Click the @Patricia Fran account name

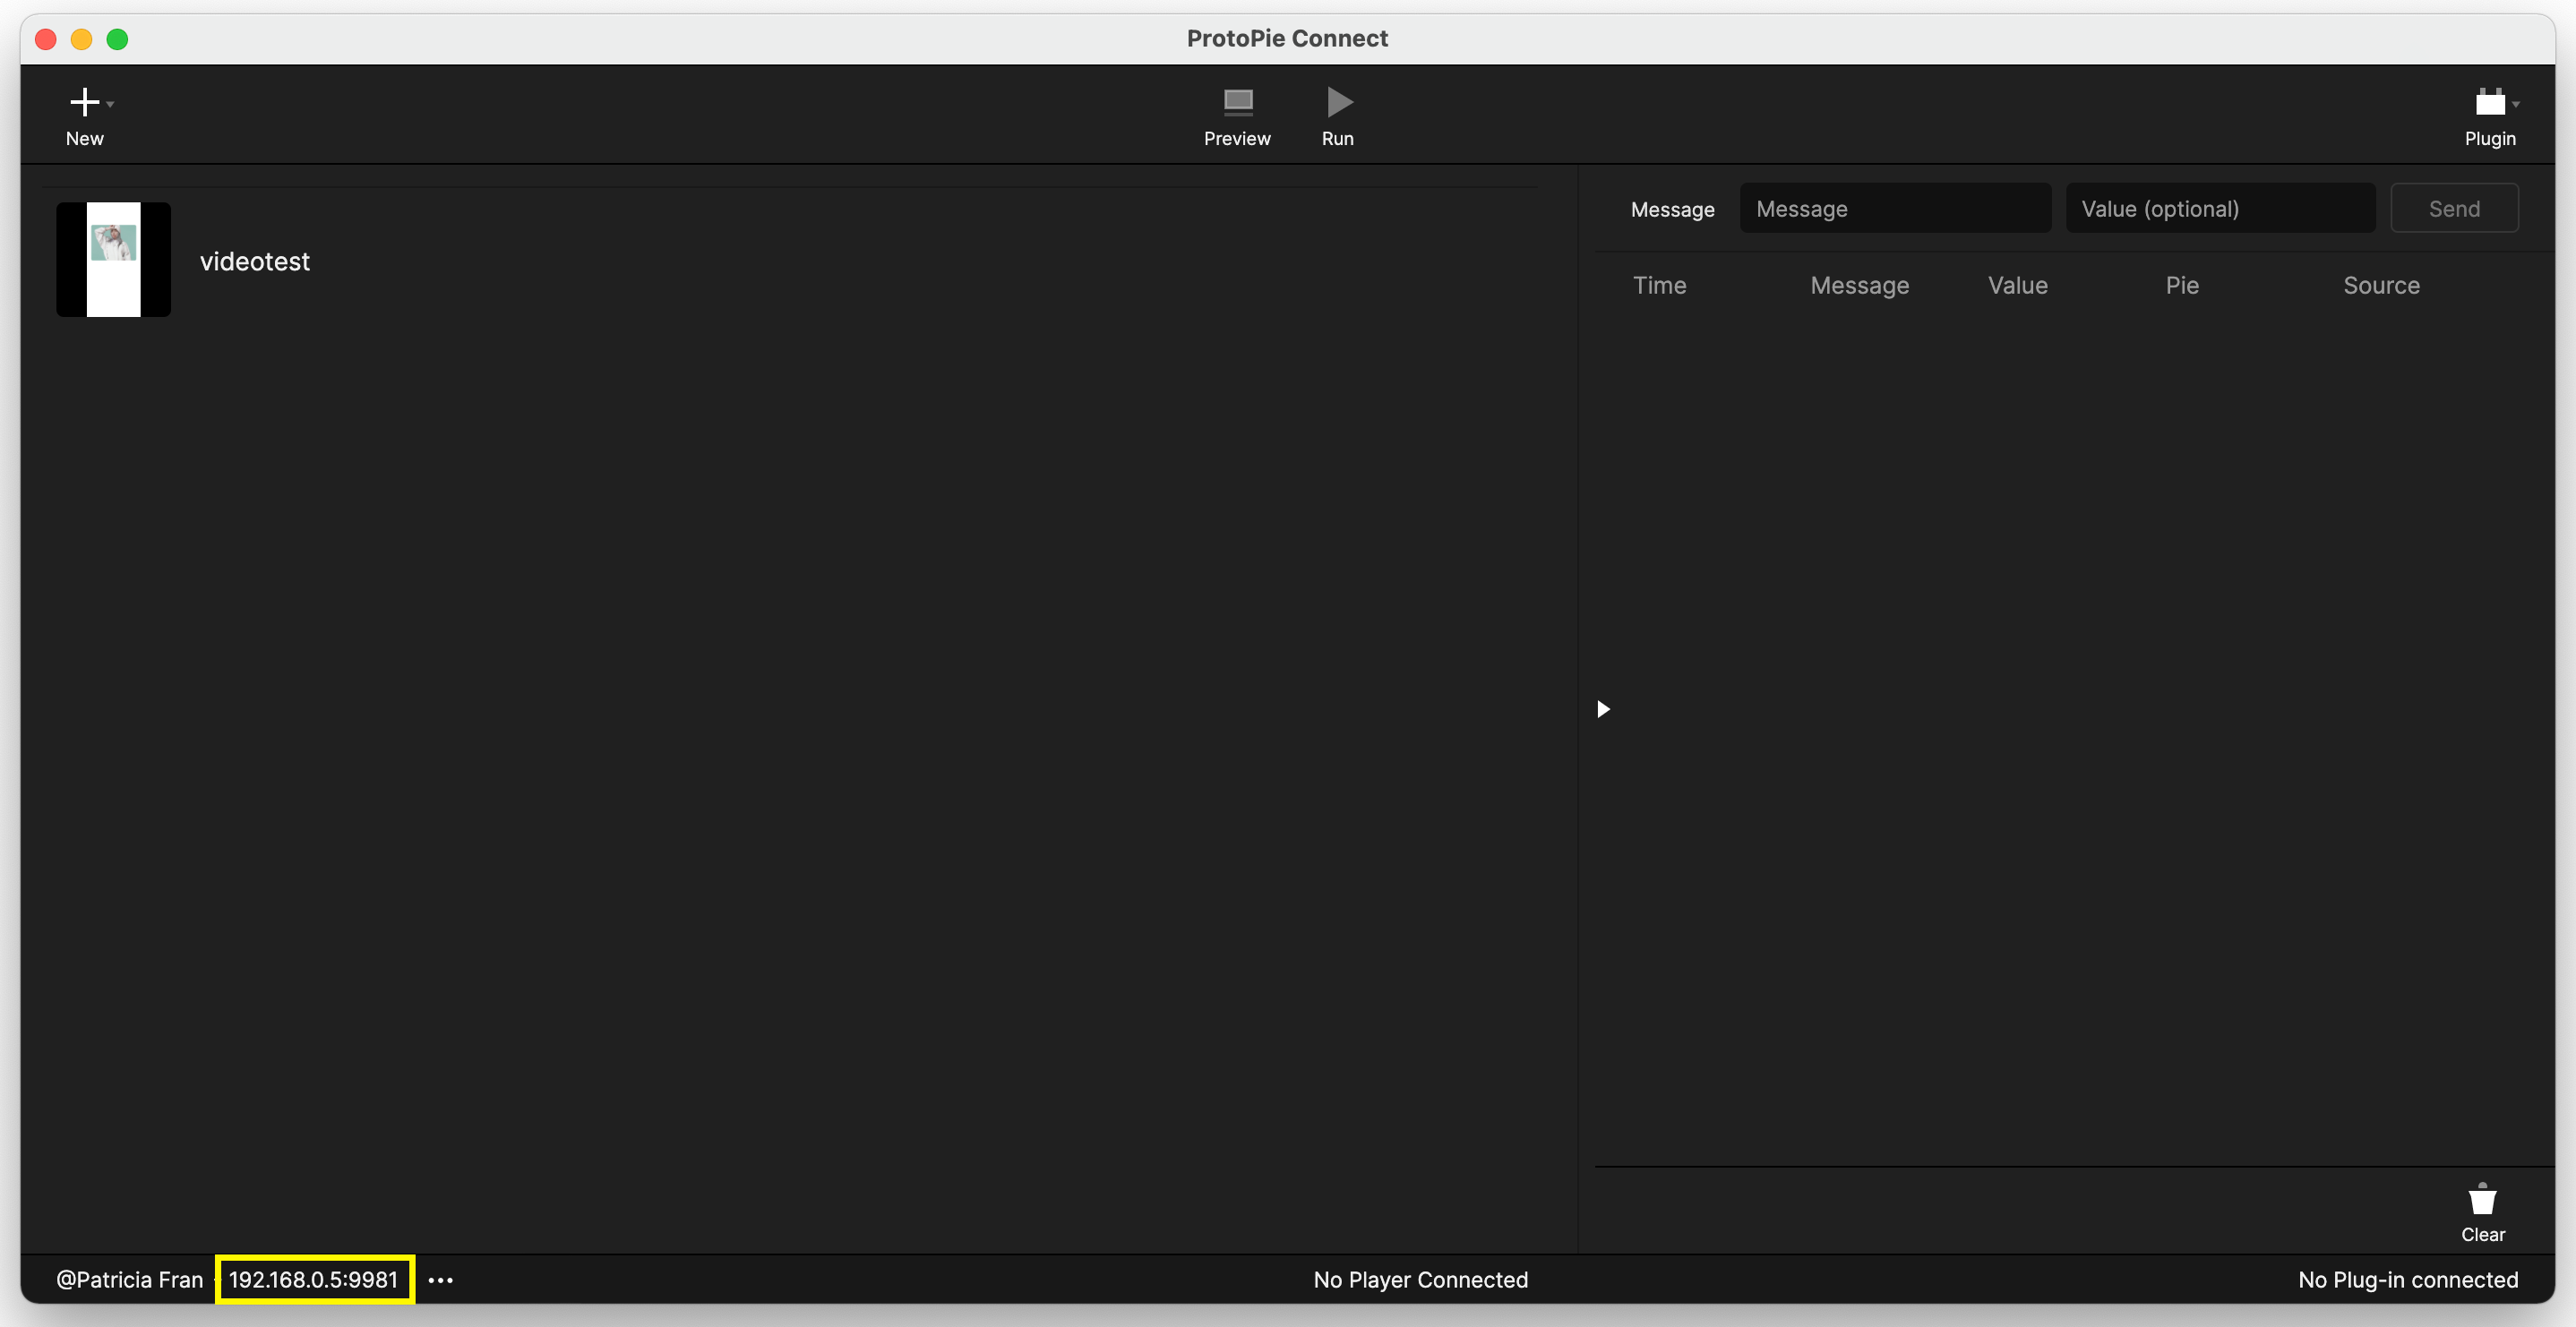pos(130,1280)
